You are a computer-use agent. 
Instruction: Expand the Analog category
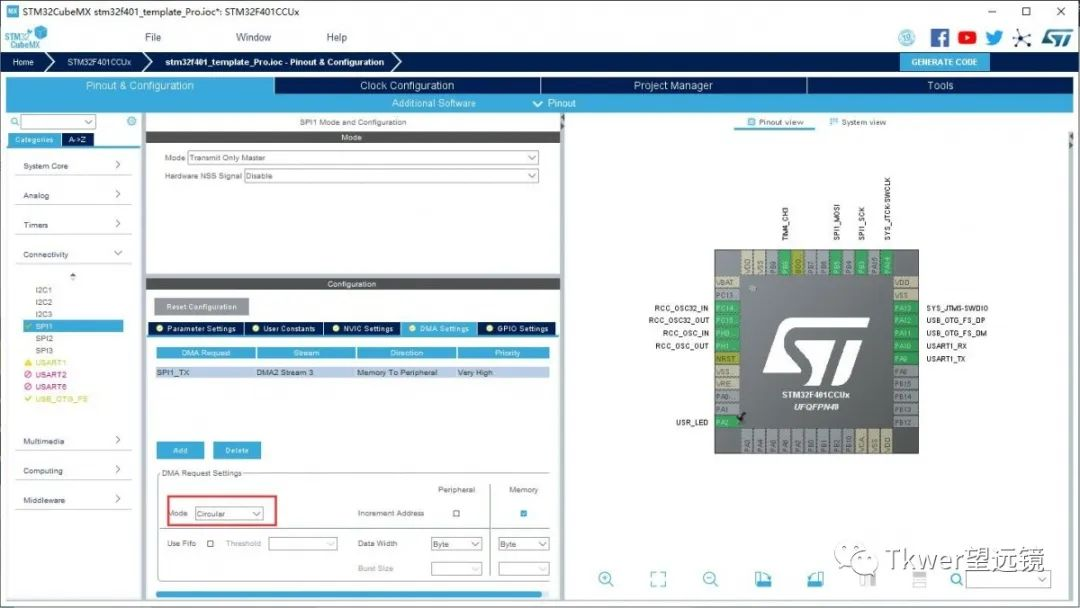pyautogui.click(x=72, y=196)
